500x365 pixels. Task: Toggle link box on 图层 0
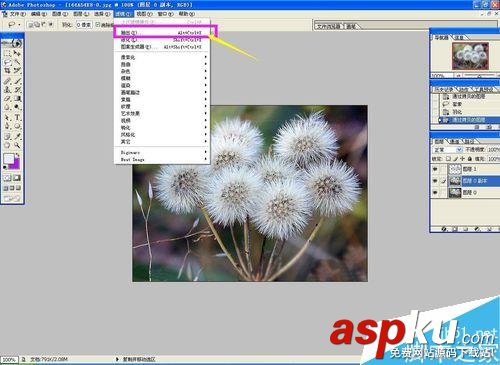[443, 192]
